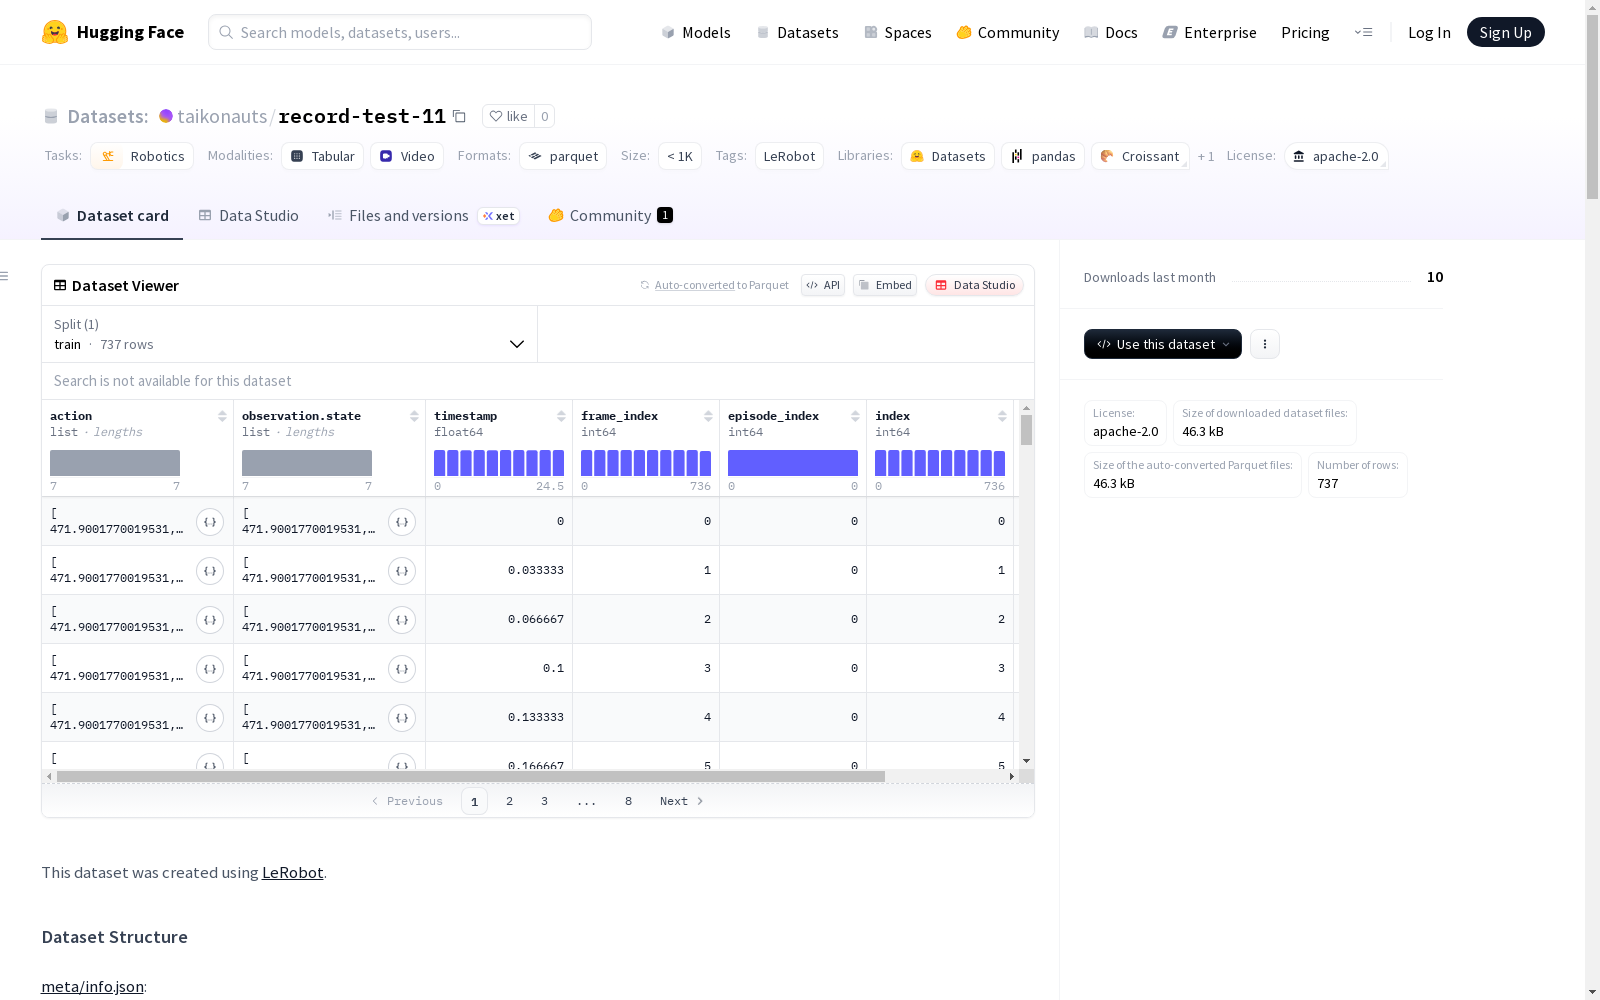Sort by the episode_index column
This screenshot has width=1600, height=1000.
855,416
